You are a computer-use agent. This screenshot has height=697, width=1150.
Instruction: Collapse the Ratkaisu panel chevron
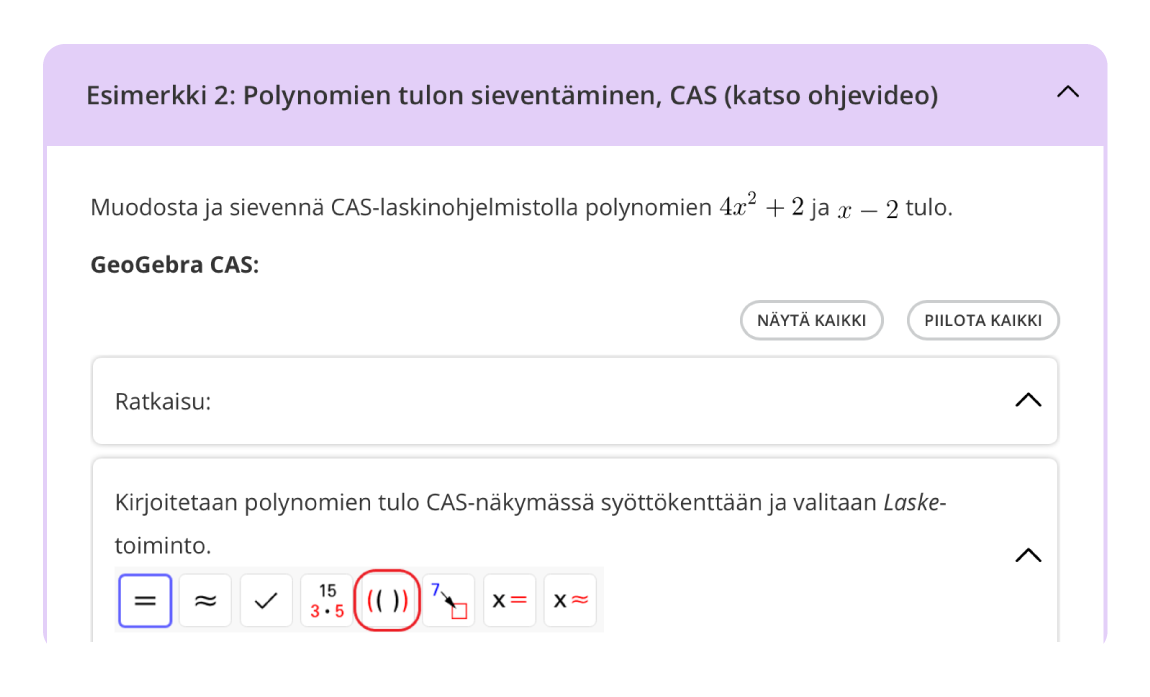pos(1028,400)
